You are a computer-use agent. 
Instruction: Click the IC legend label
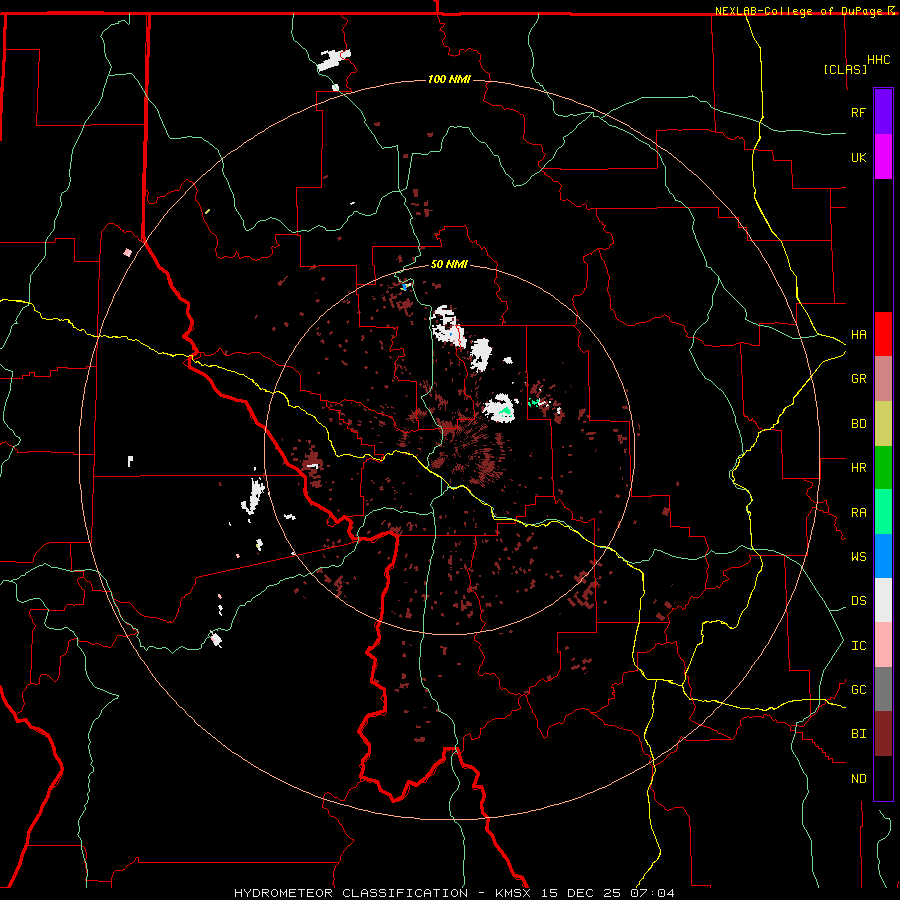click(858, 646)
